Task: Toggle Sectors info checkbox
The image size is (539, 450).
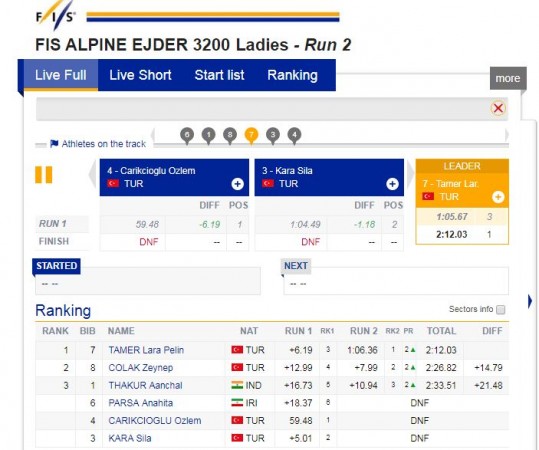Action: (500, 309)
